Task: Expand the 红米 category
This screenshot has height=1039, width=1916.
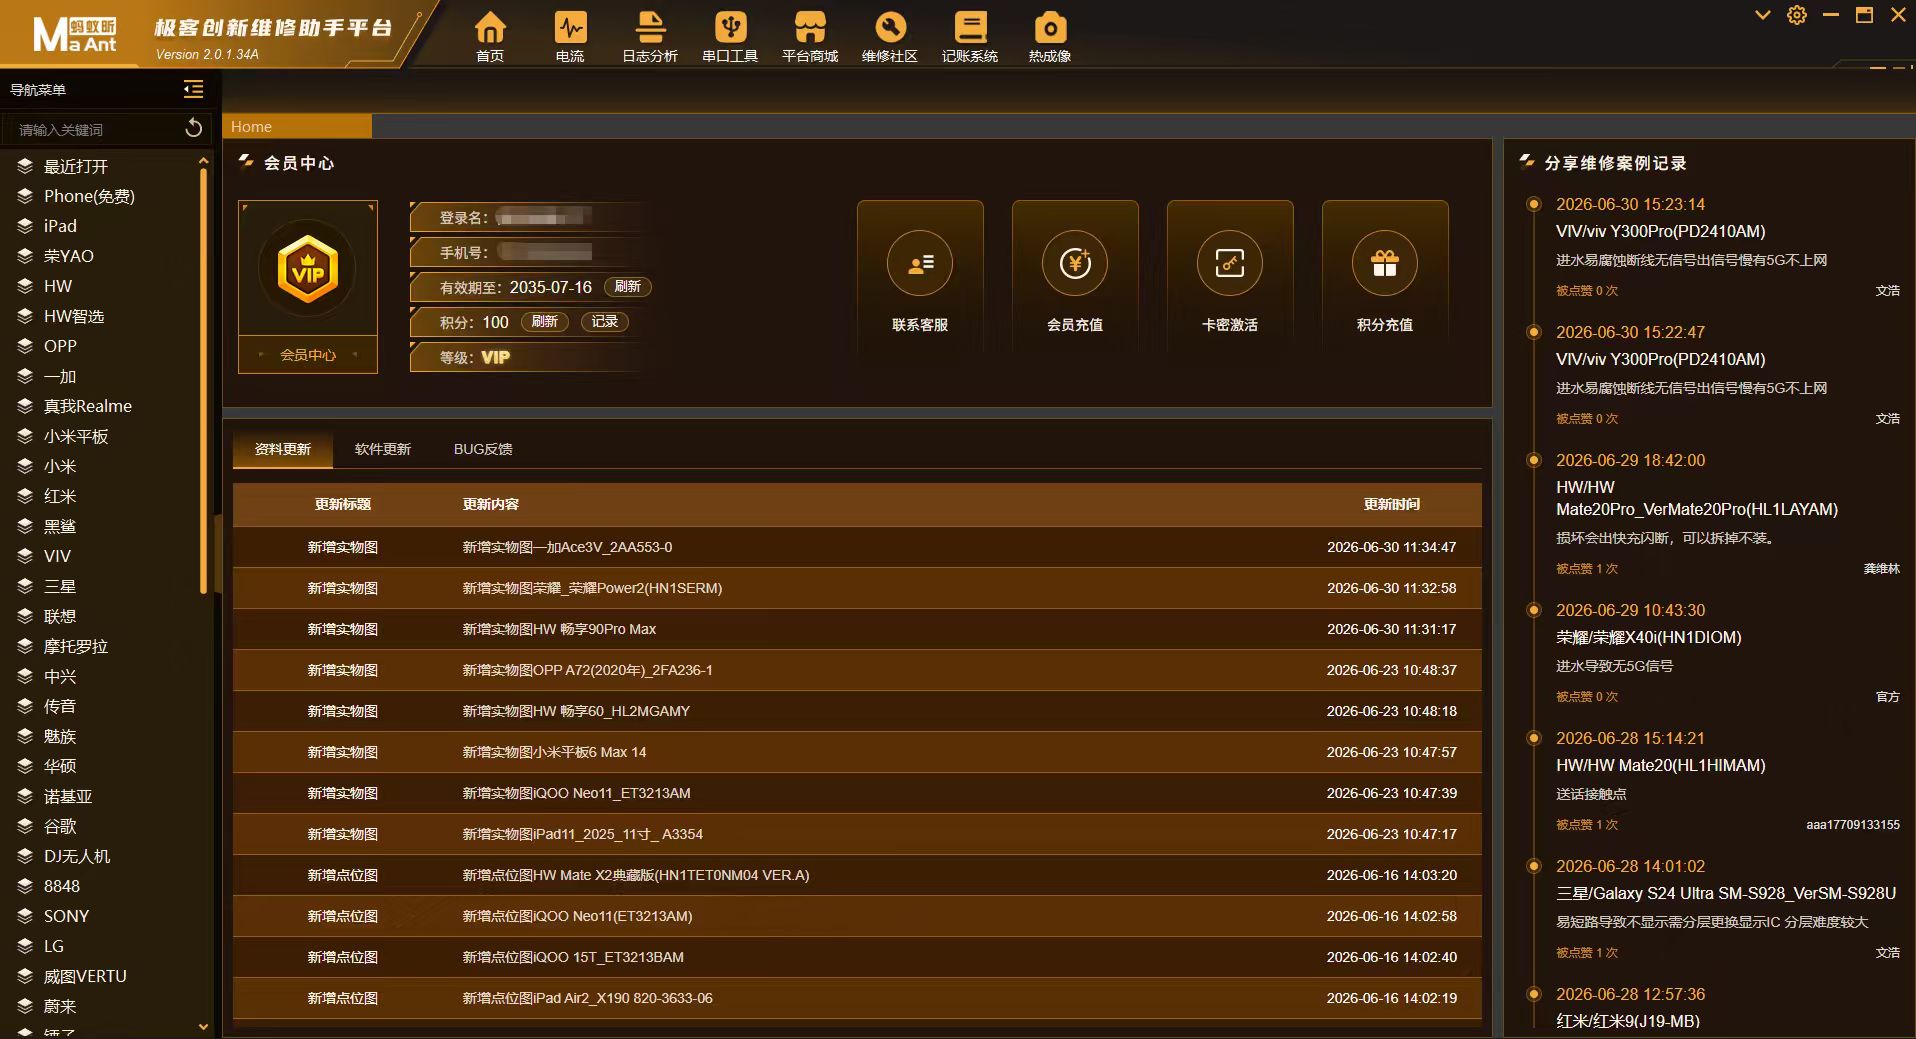Action: coord(60,496)
